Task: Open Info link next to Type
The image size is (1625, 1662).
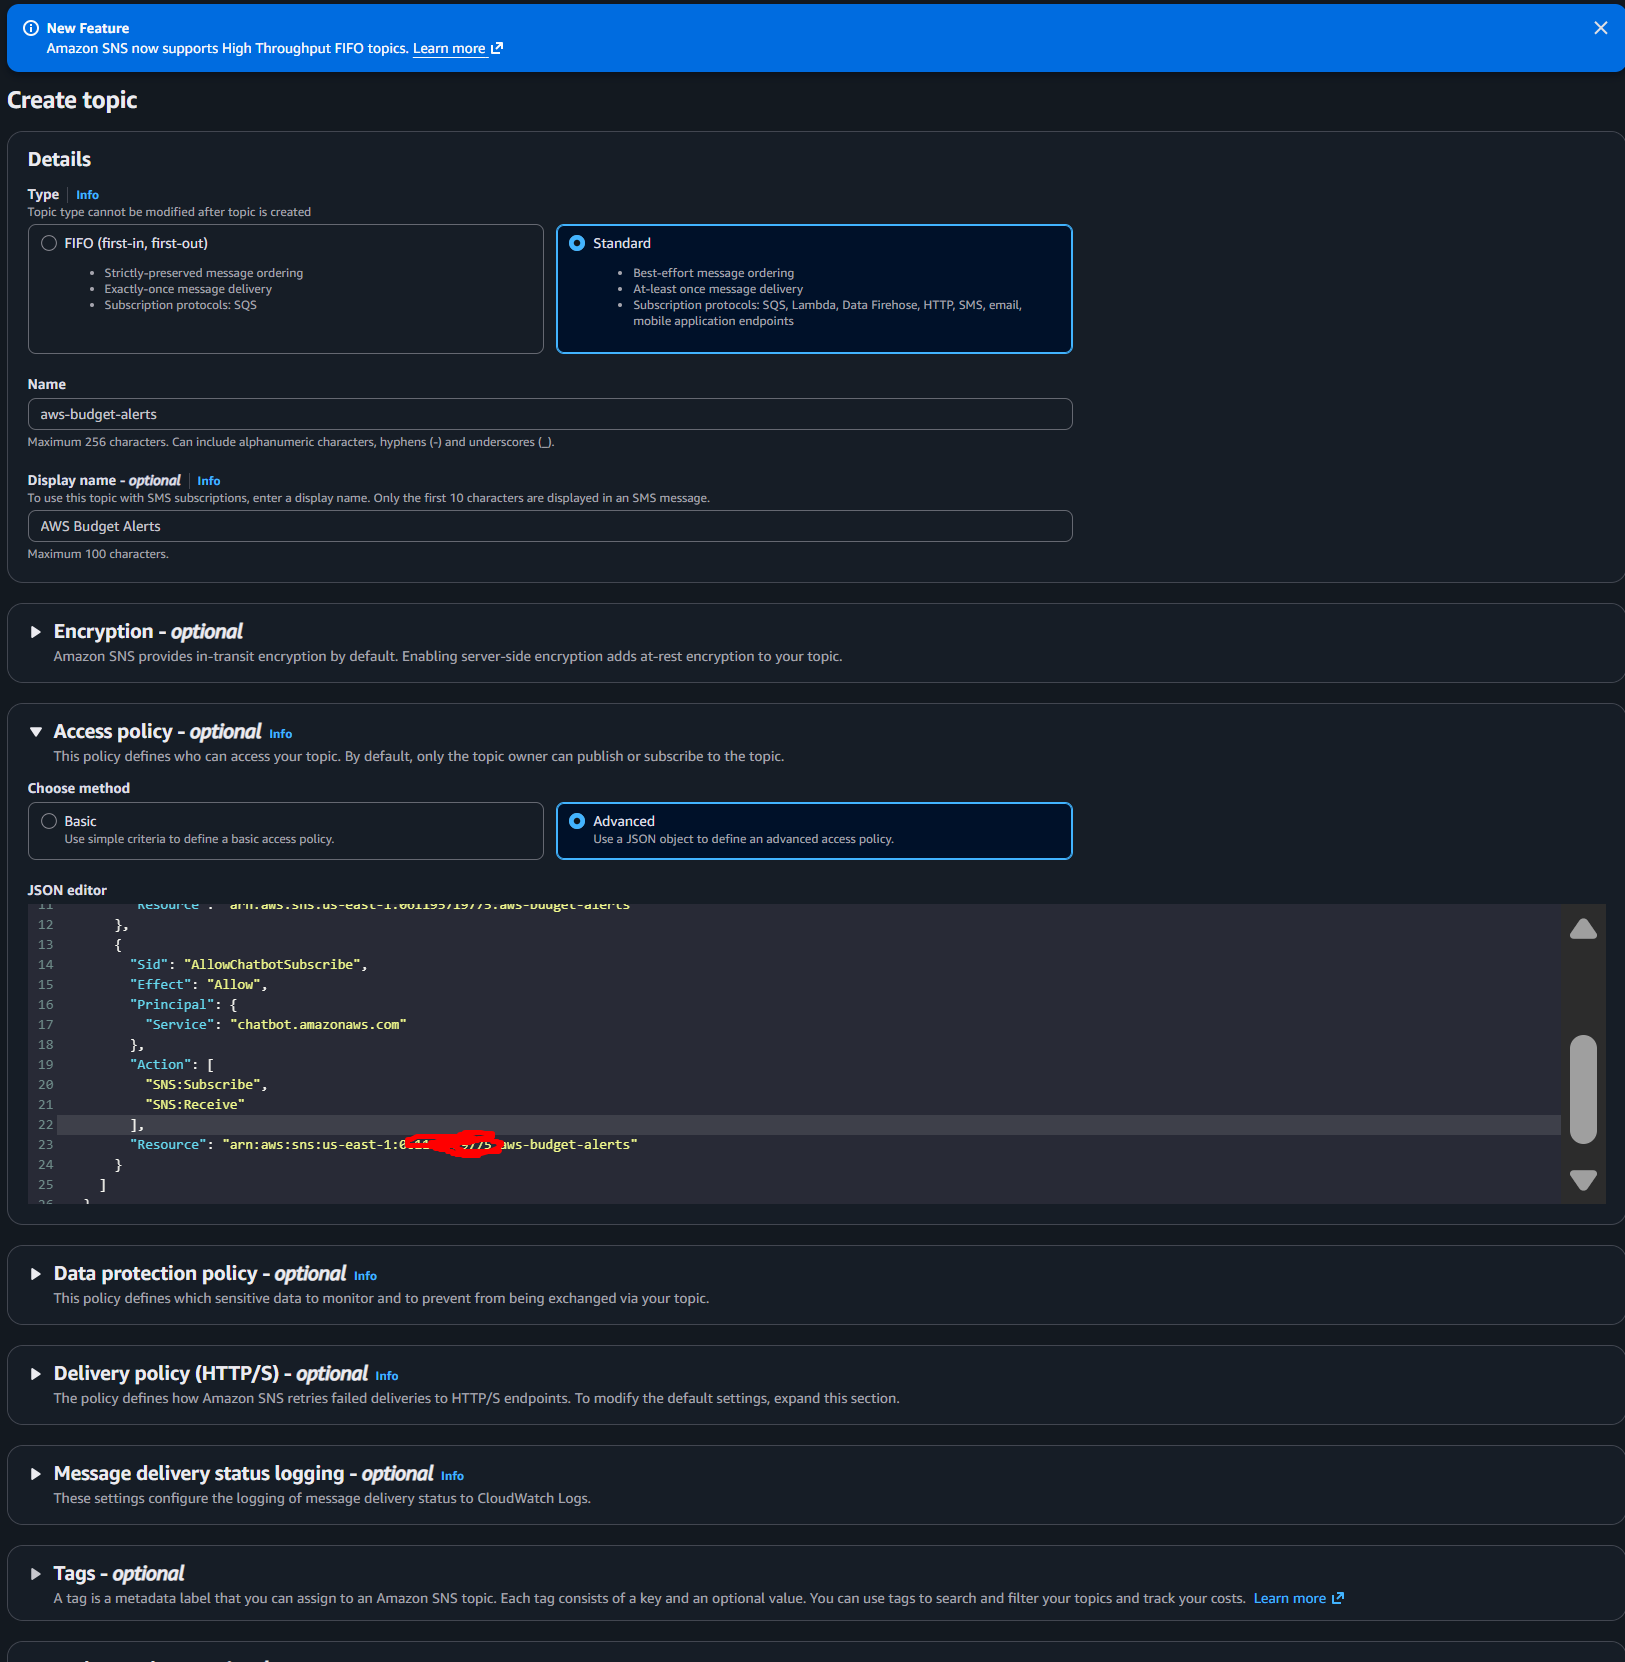Action: point(87,195)
